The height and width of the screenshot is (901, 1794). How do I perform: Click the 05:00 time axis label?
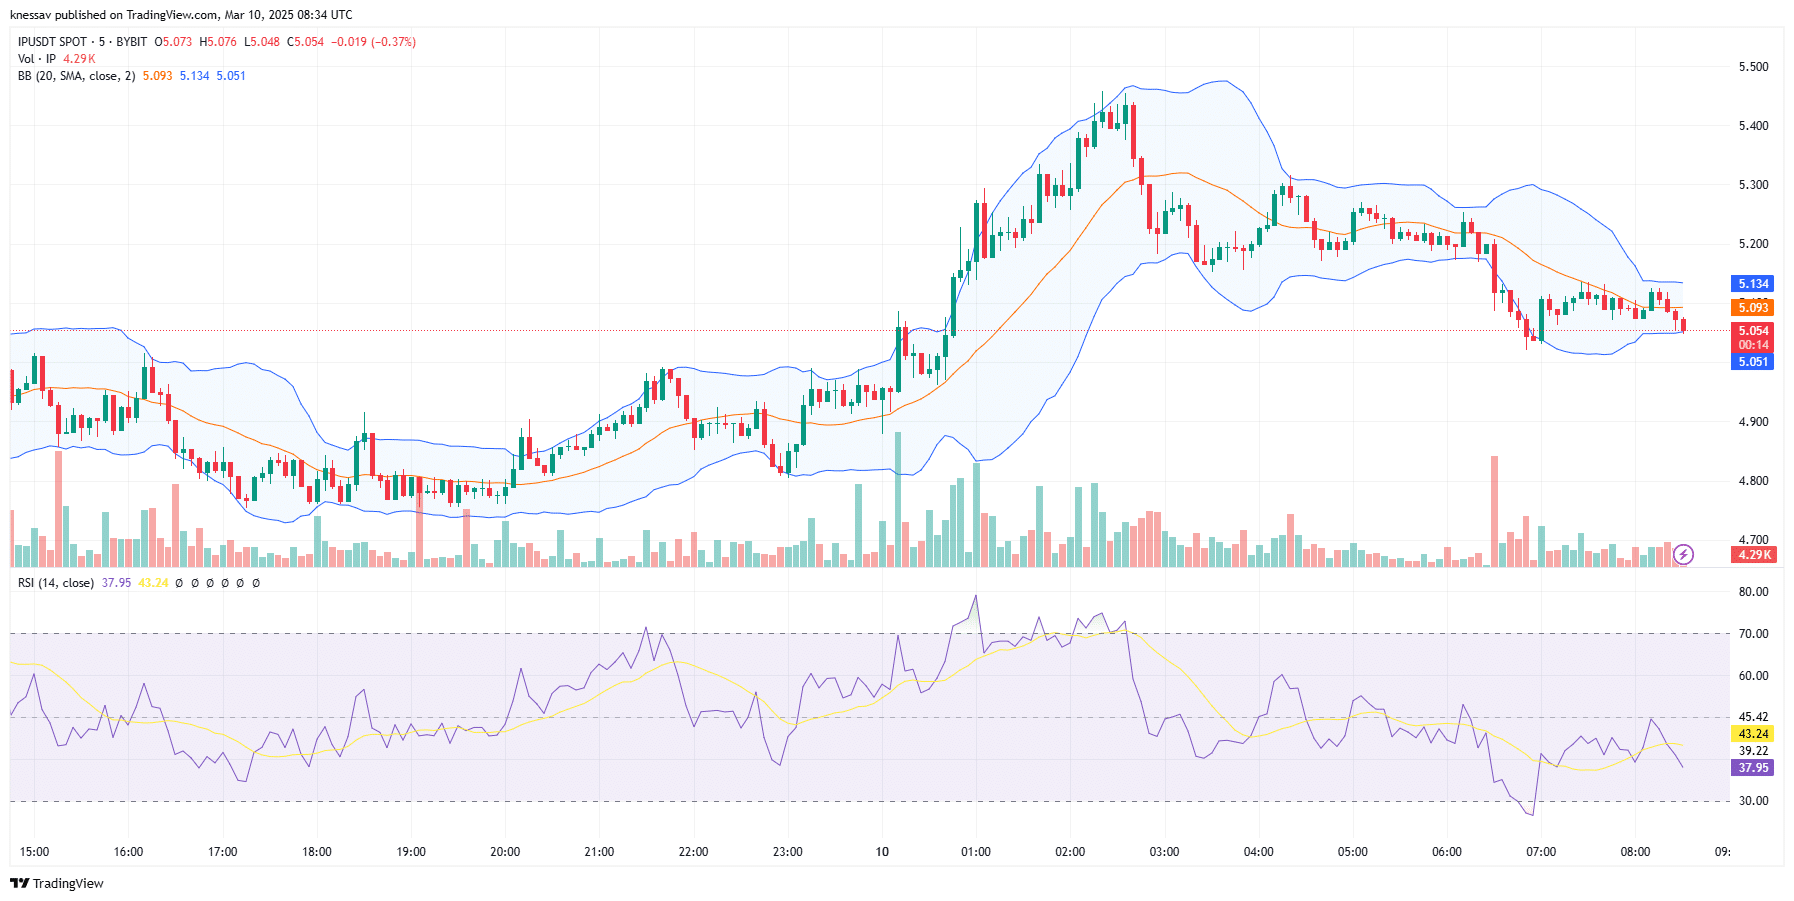1353,852
